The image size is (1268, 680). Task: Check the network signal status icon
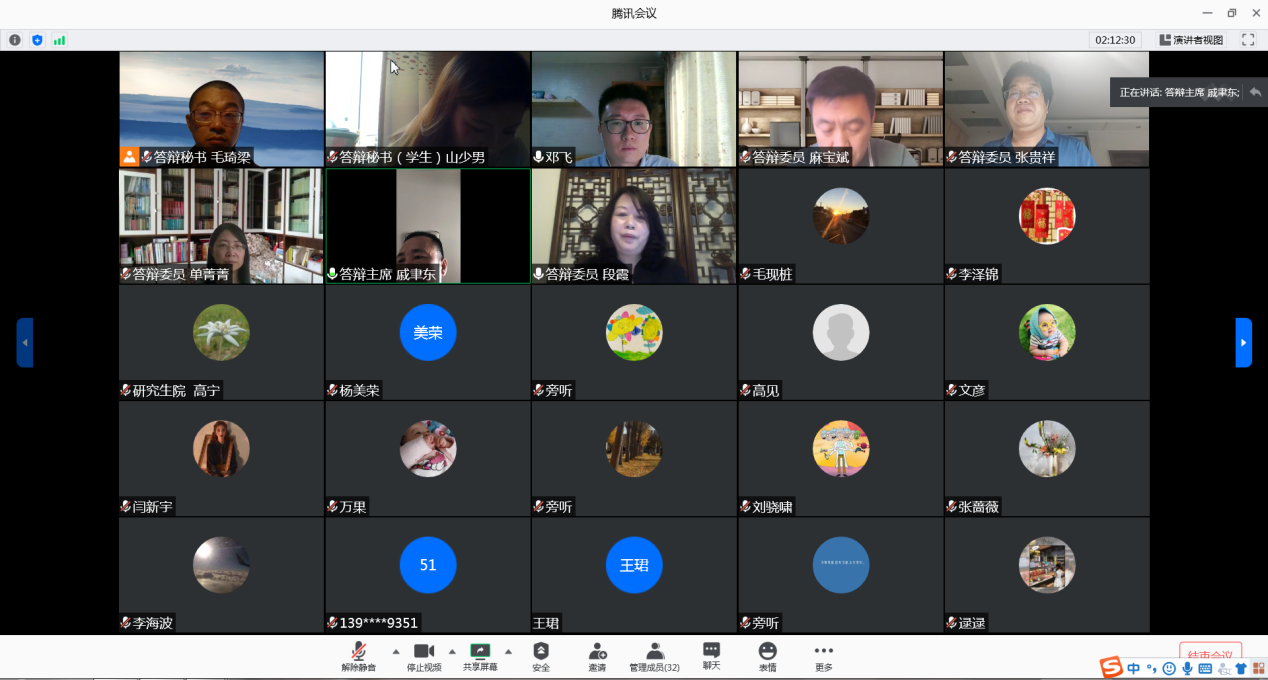click(59, 40)
